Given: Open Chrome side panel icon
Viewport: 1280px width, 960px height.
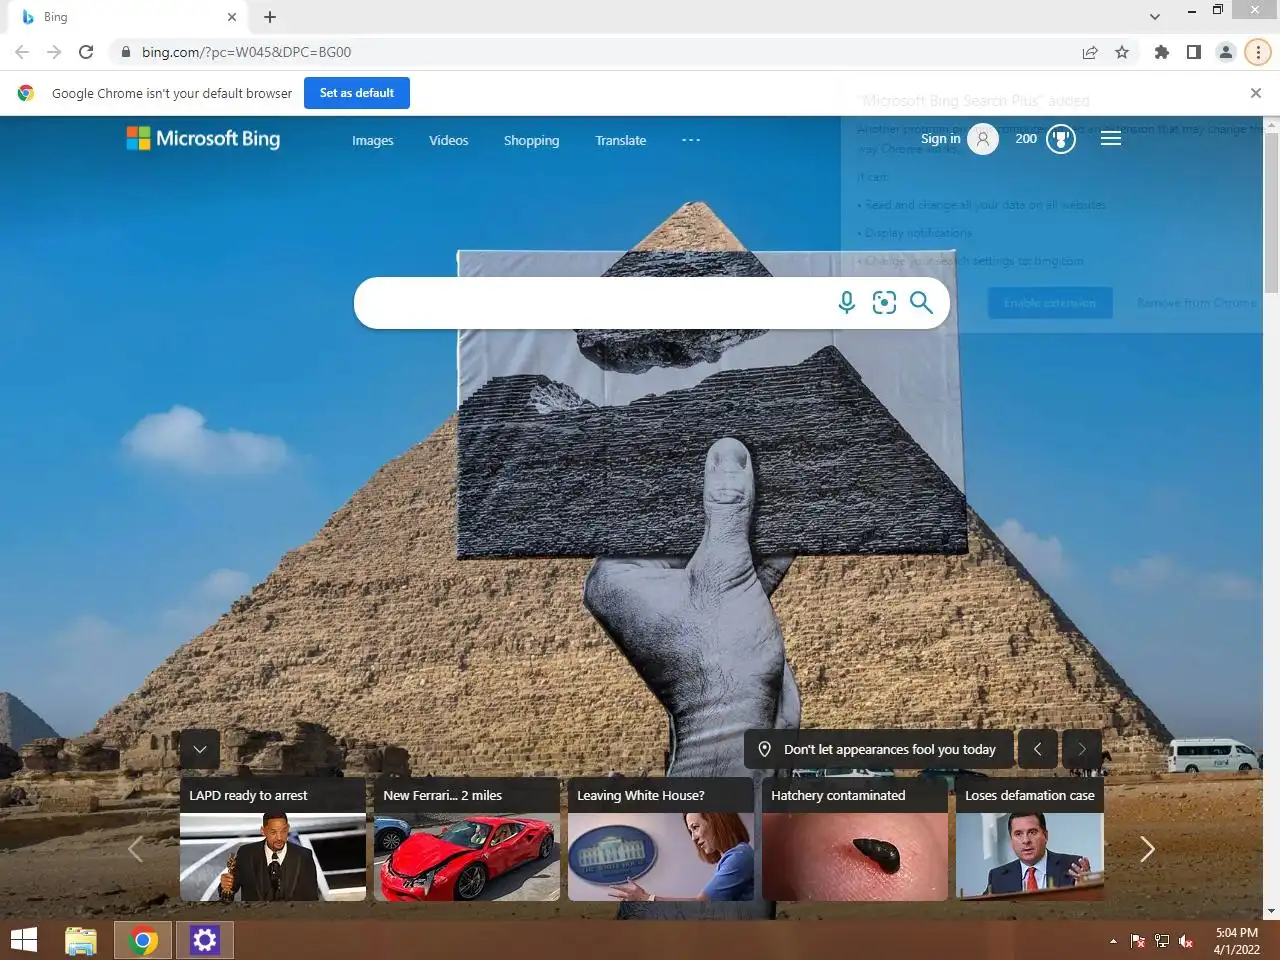Looking at the screenshot, I should [1193, 52].
